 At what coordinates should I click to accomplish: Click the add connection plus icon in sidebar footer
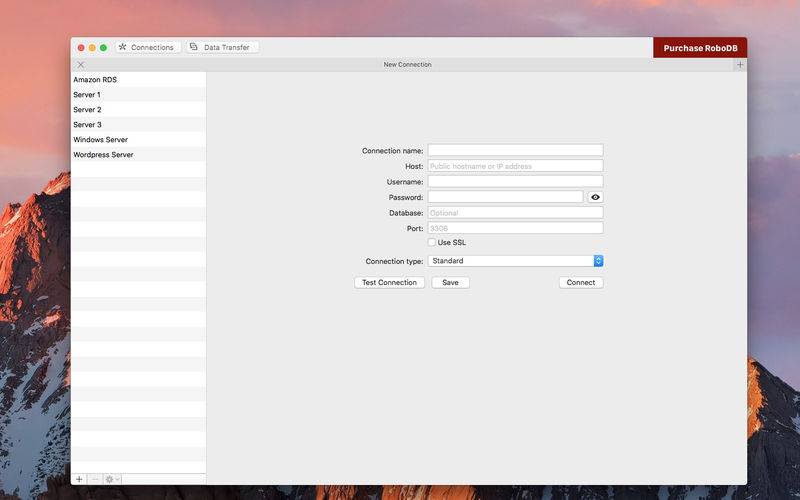79,479
